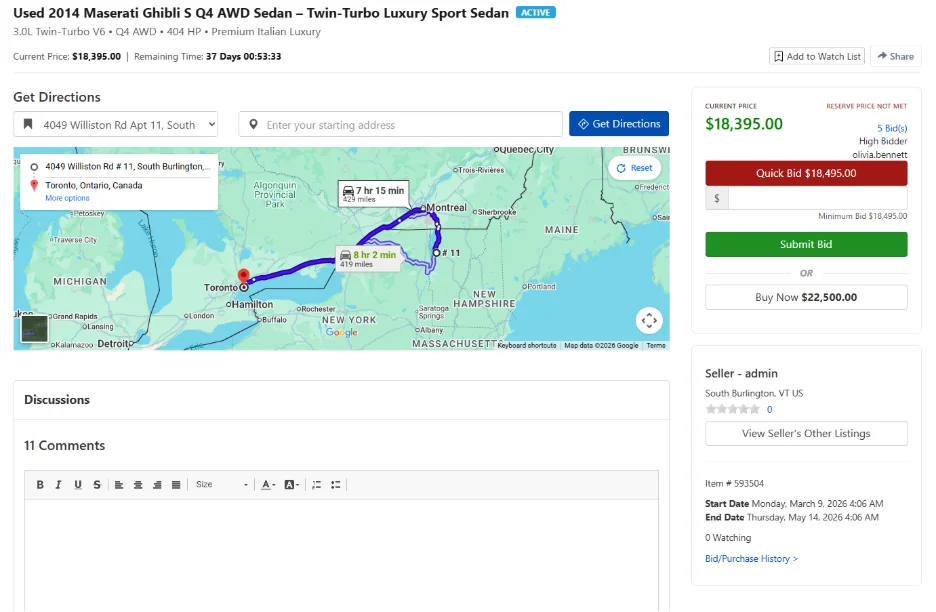This screenshot has height=612, width=936.
Task: Toggle bold formatting in comment editor
Action: [40, 485]
